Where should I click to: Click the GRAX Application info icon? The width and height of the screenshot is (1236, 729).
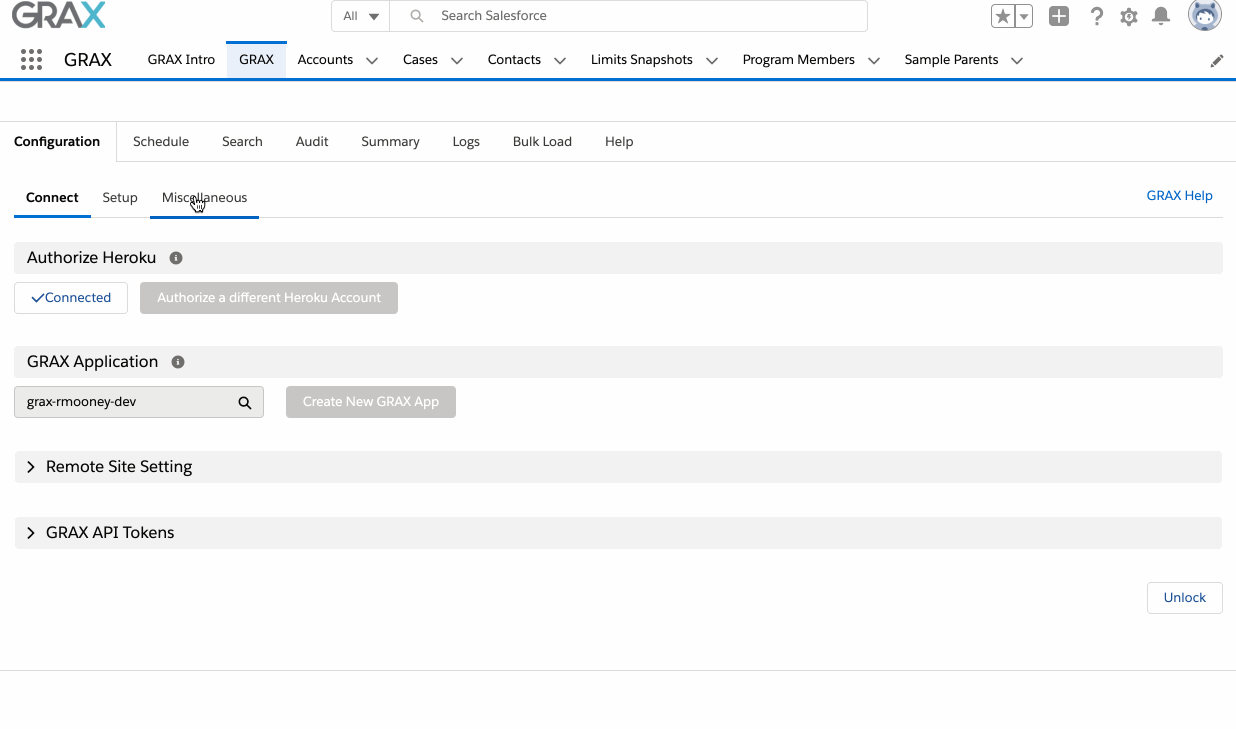[x=178, y=362]
